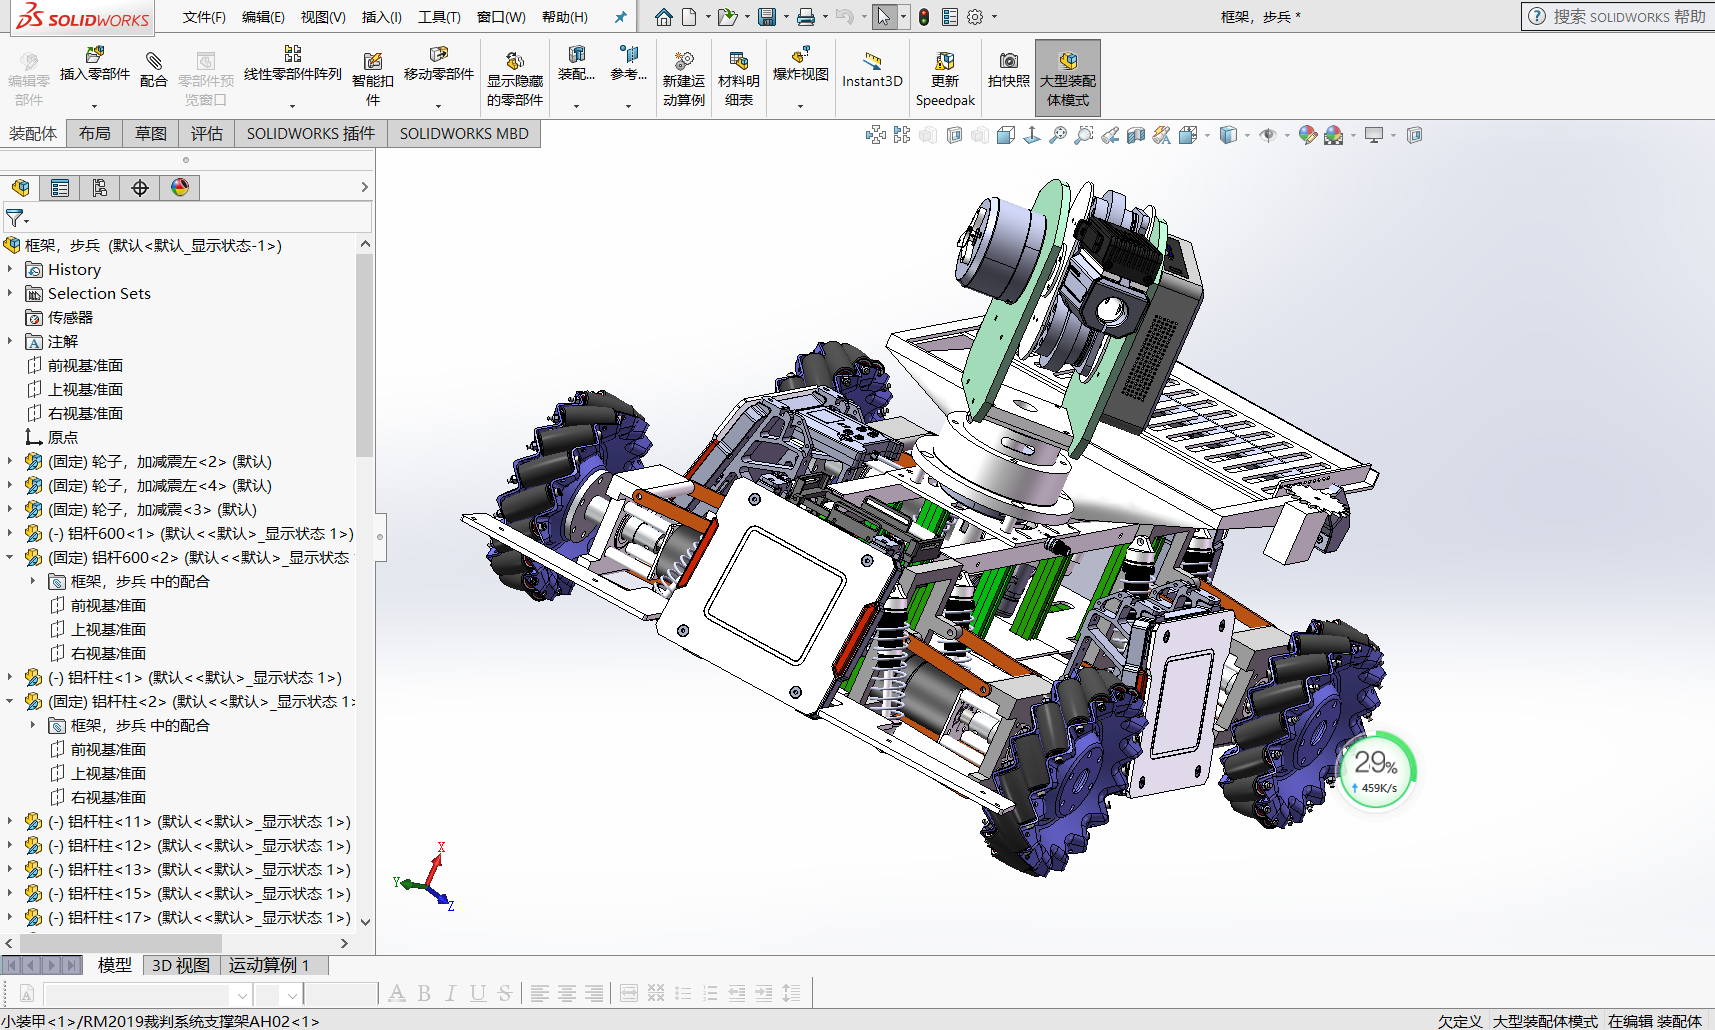Open the Linear Component Pattern dropdown arrow
The width and height of the screenshot is (1715, 1030).
pos(292,105)
